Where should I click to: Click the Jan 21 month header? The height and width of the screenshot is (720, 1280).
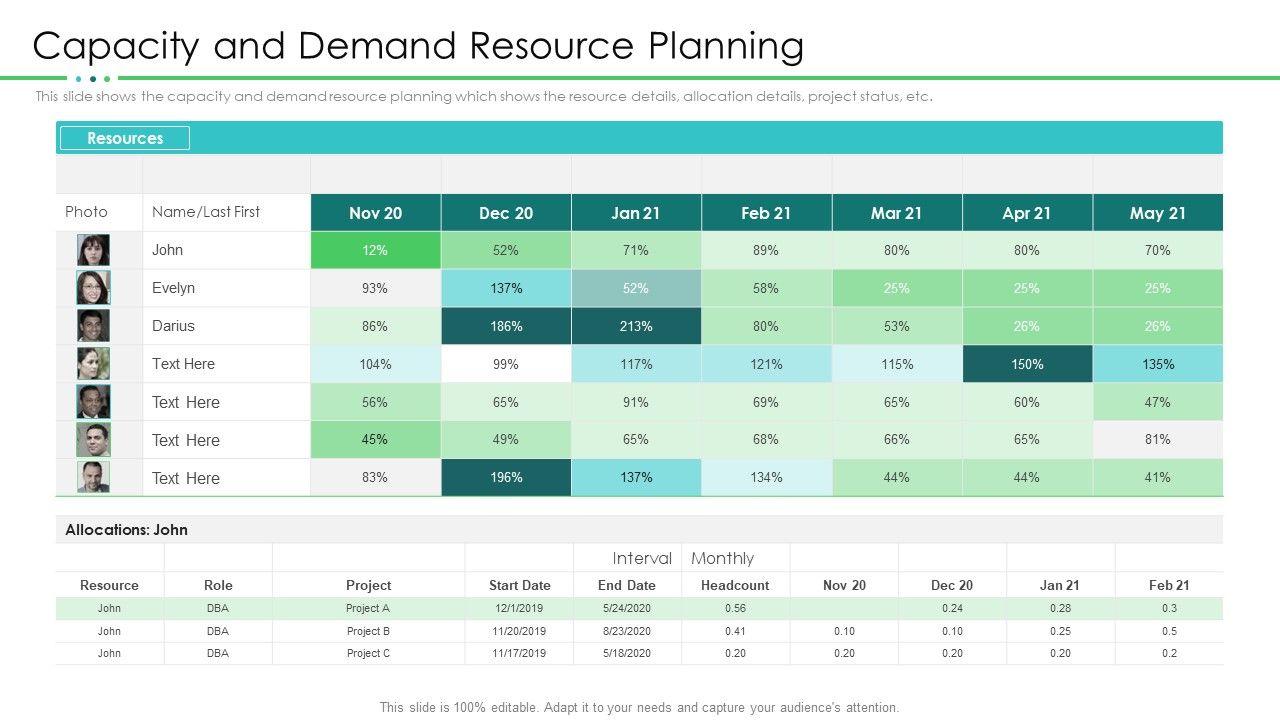(x=636, y=213)
